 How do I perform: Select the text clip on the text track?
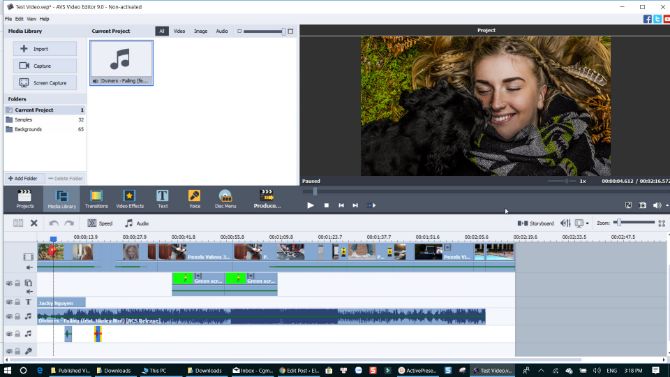(x=61, y=303)
